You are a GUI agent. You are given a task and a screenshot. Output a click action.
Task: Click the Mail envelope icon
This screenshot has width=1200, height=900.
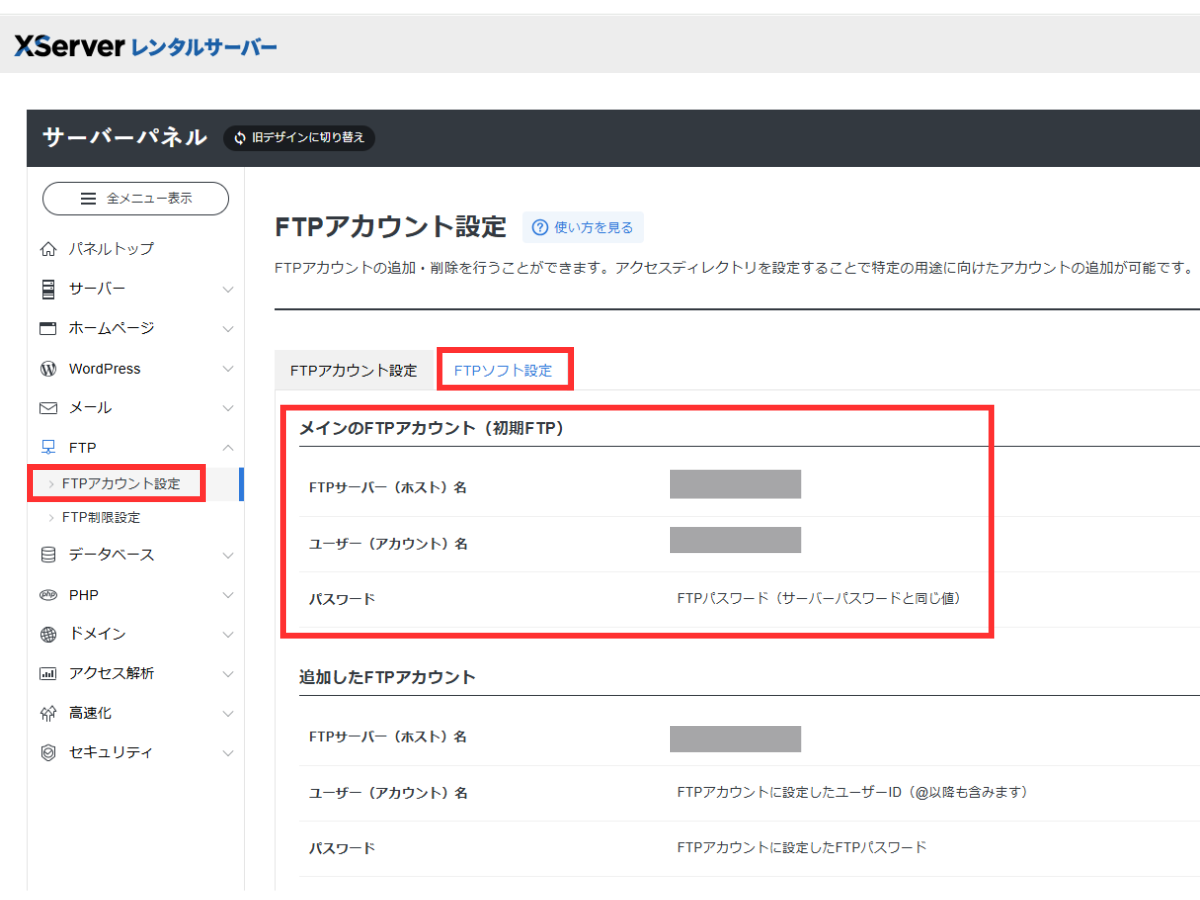coord(48,408)
